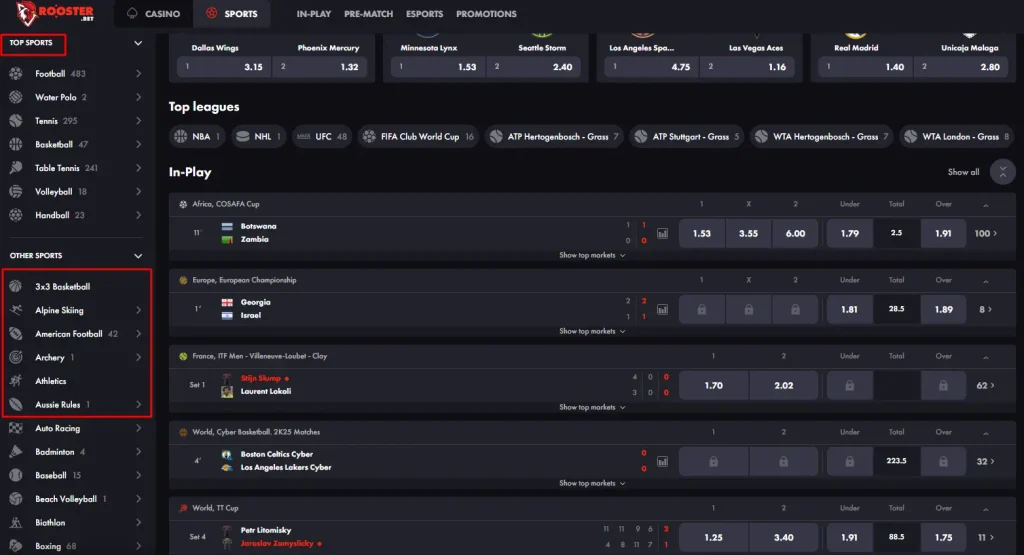Select the Handball icon
This screenshot has height=555, width=1024.
click(x=16, y=215)
